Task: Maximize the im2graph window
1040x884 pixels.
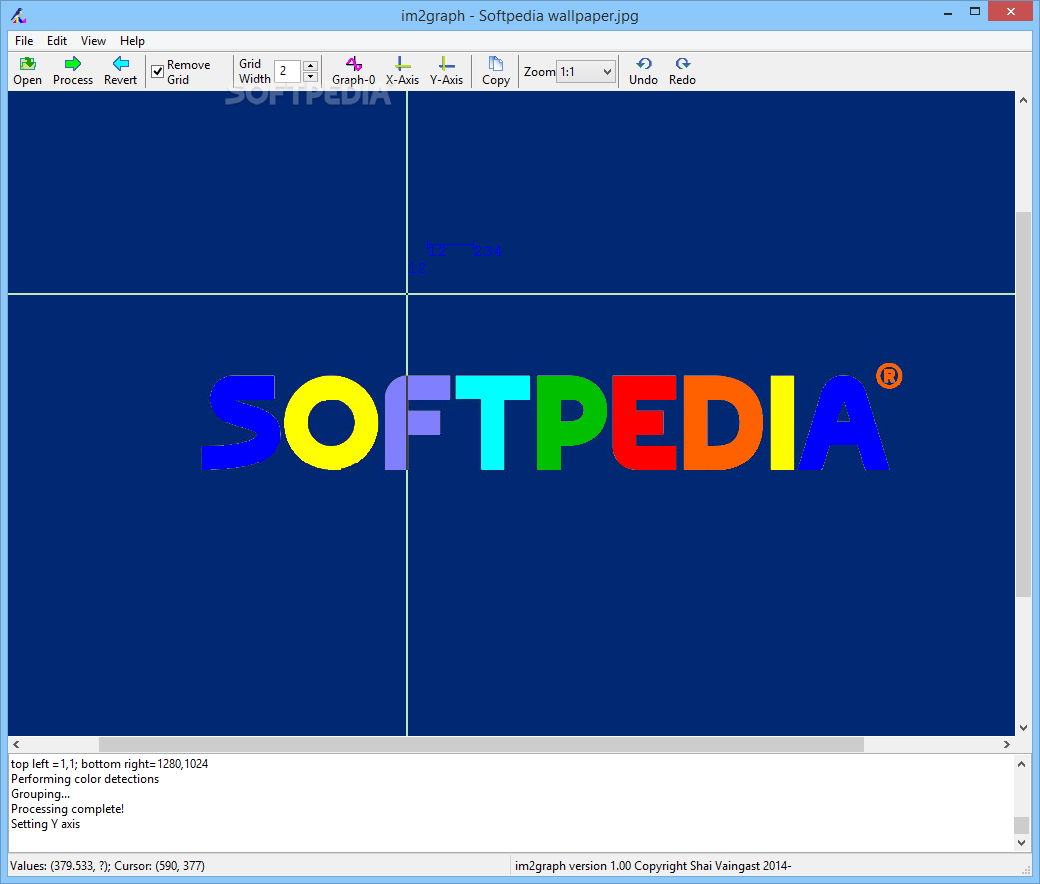Action: click(x=974, y=12)
